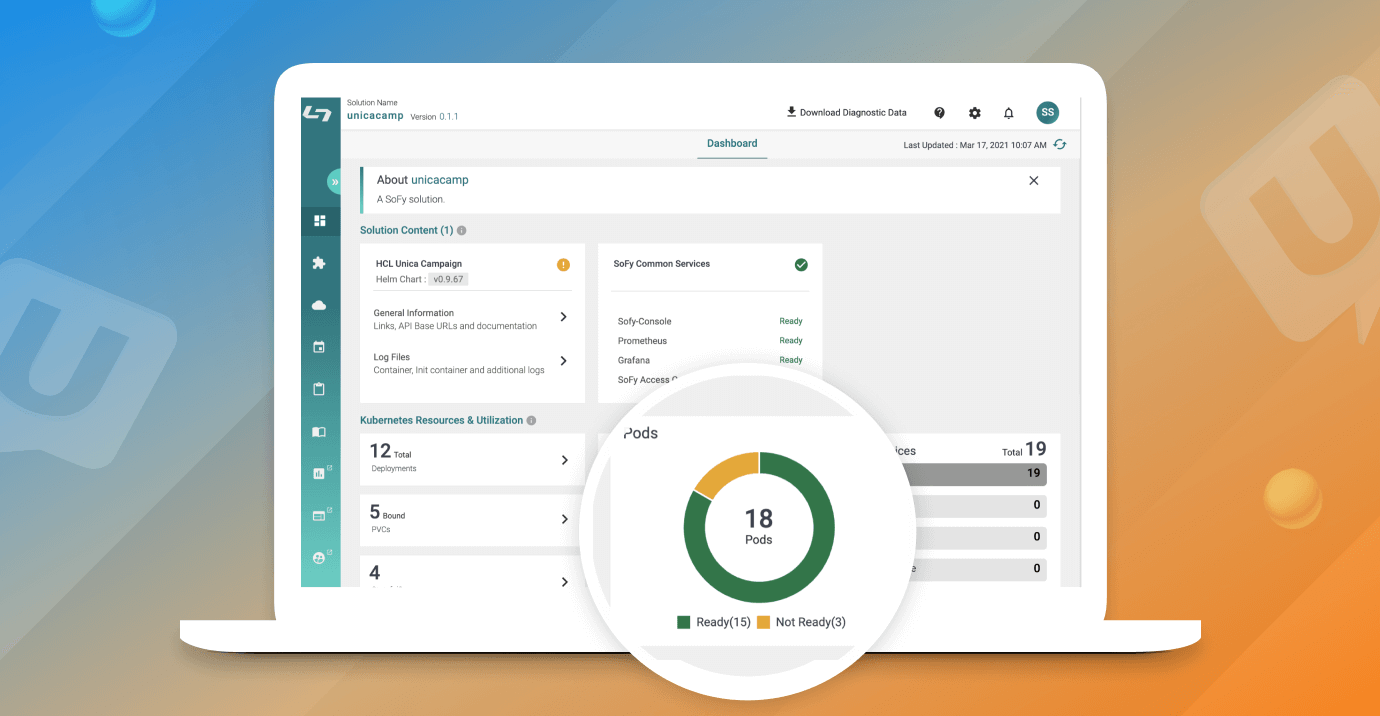The width and height of the screenshot is (1380, 716).
Task: Click the Grafana service name
Action: point(634,360)
